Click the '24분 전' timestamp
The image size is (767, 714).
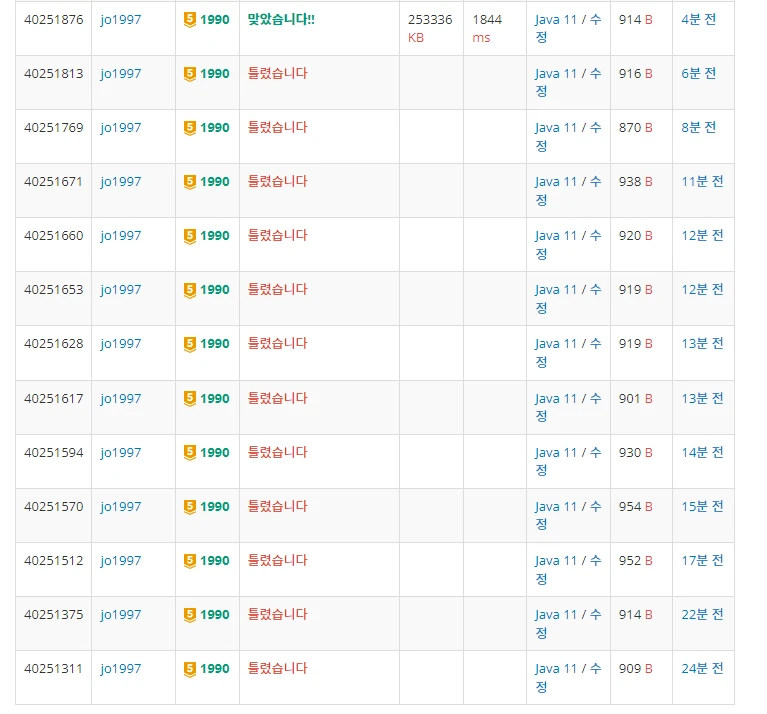point(702,669)
